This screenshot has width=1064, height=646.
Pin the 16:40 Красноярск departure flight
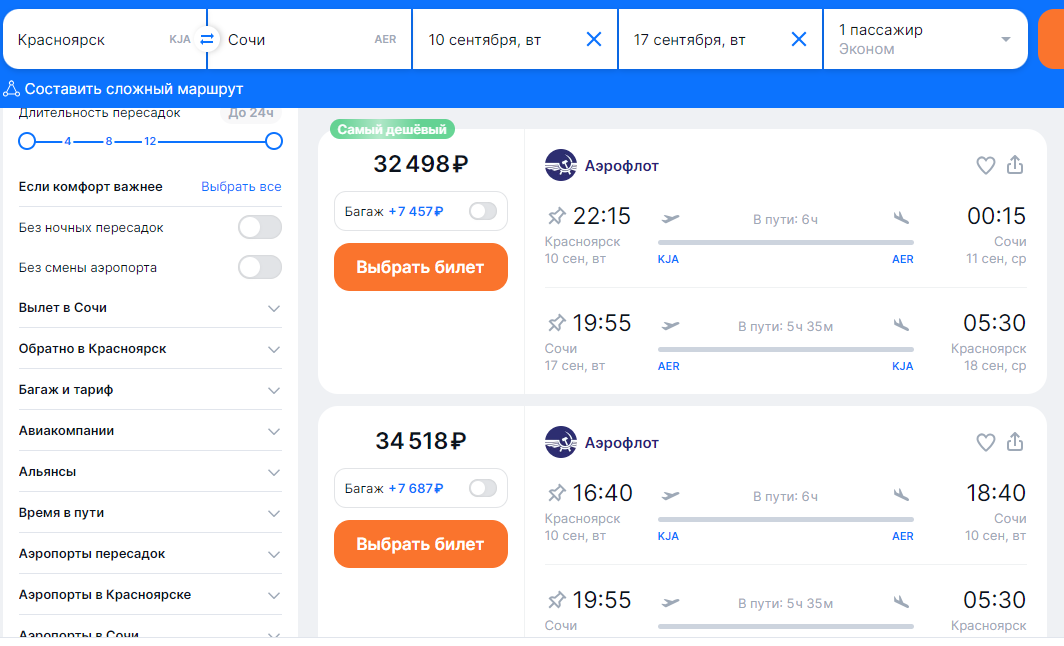point(557,493)
